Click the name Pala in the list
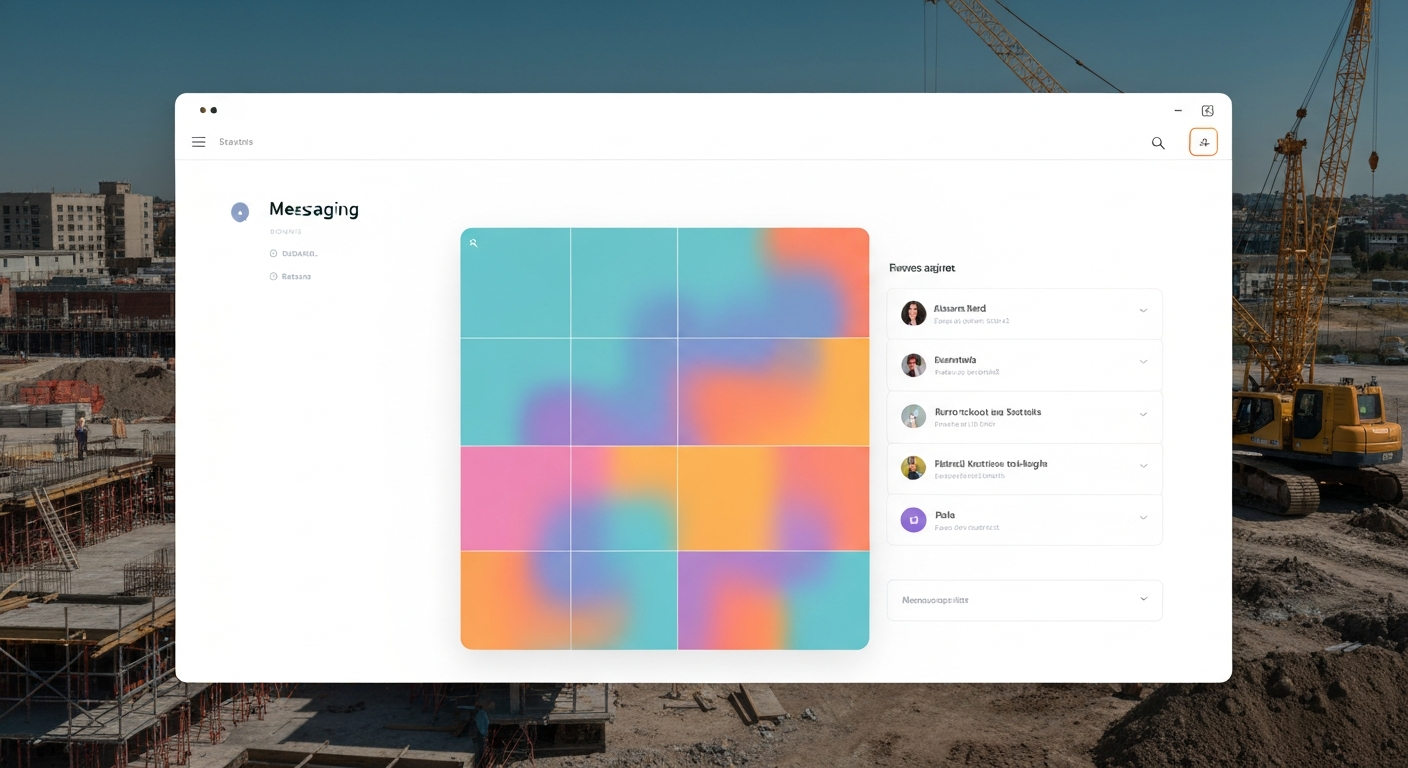 pos(945,515)
